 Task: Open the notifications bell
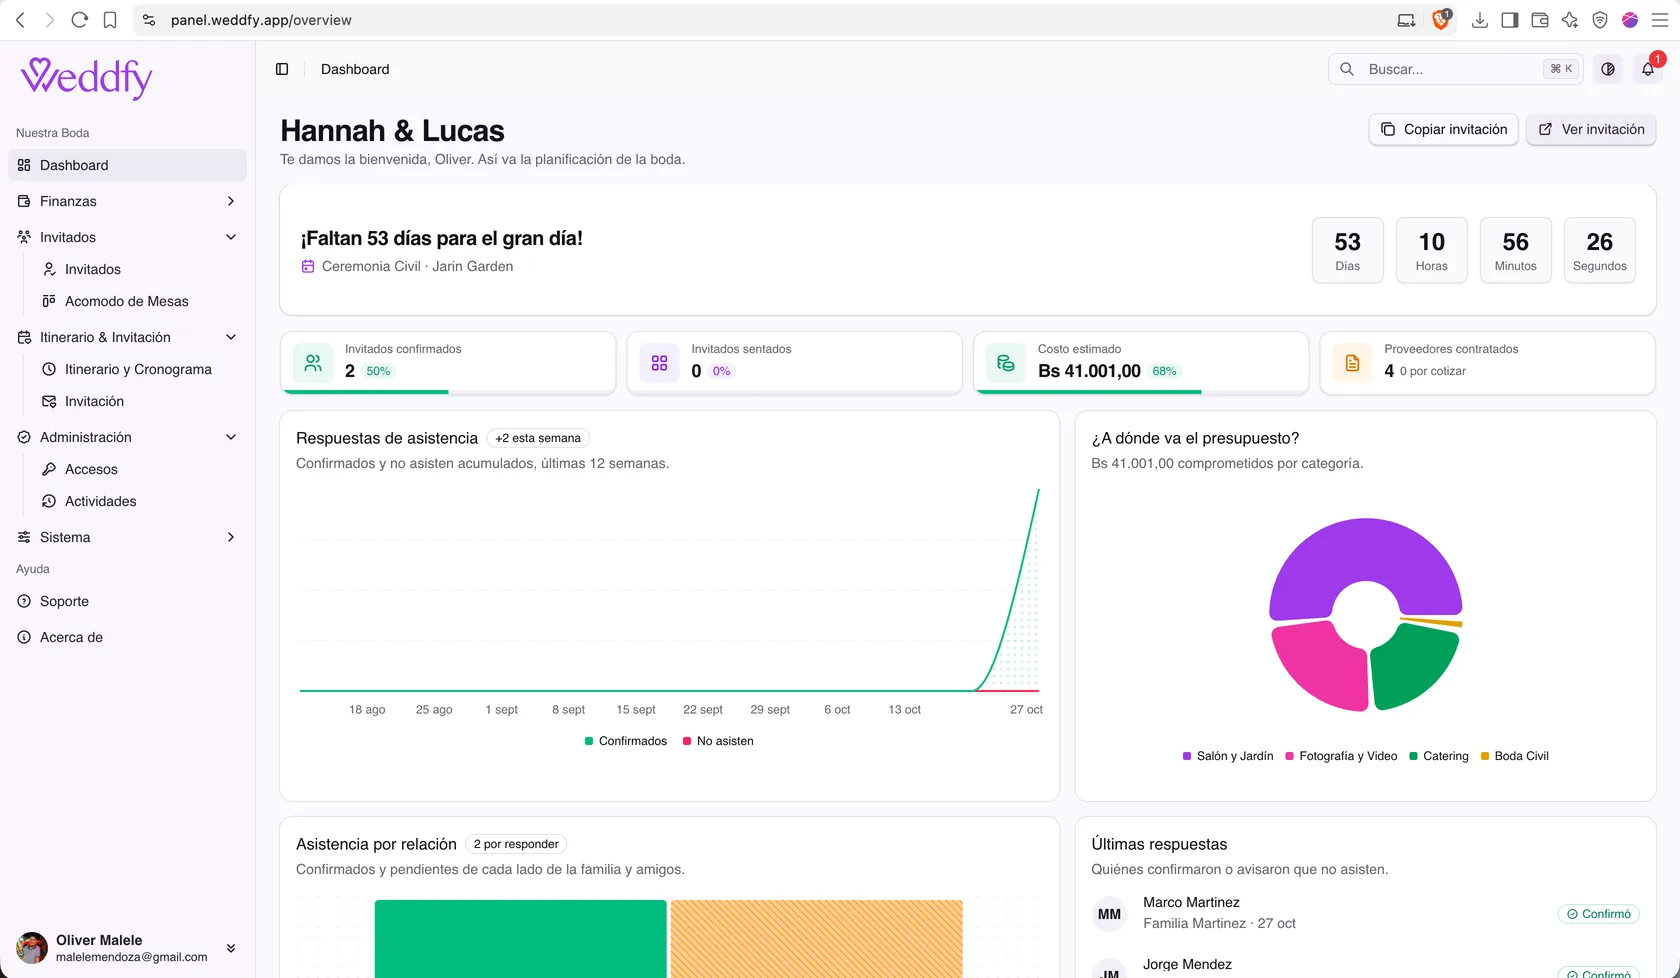pos(1648,69)
